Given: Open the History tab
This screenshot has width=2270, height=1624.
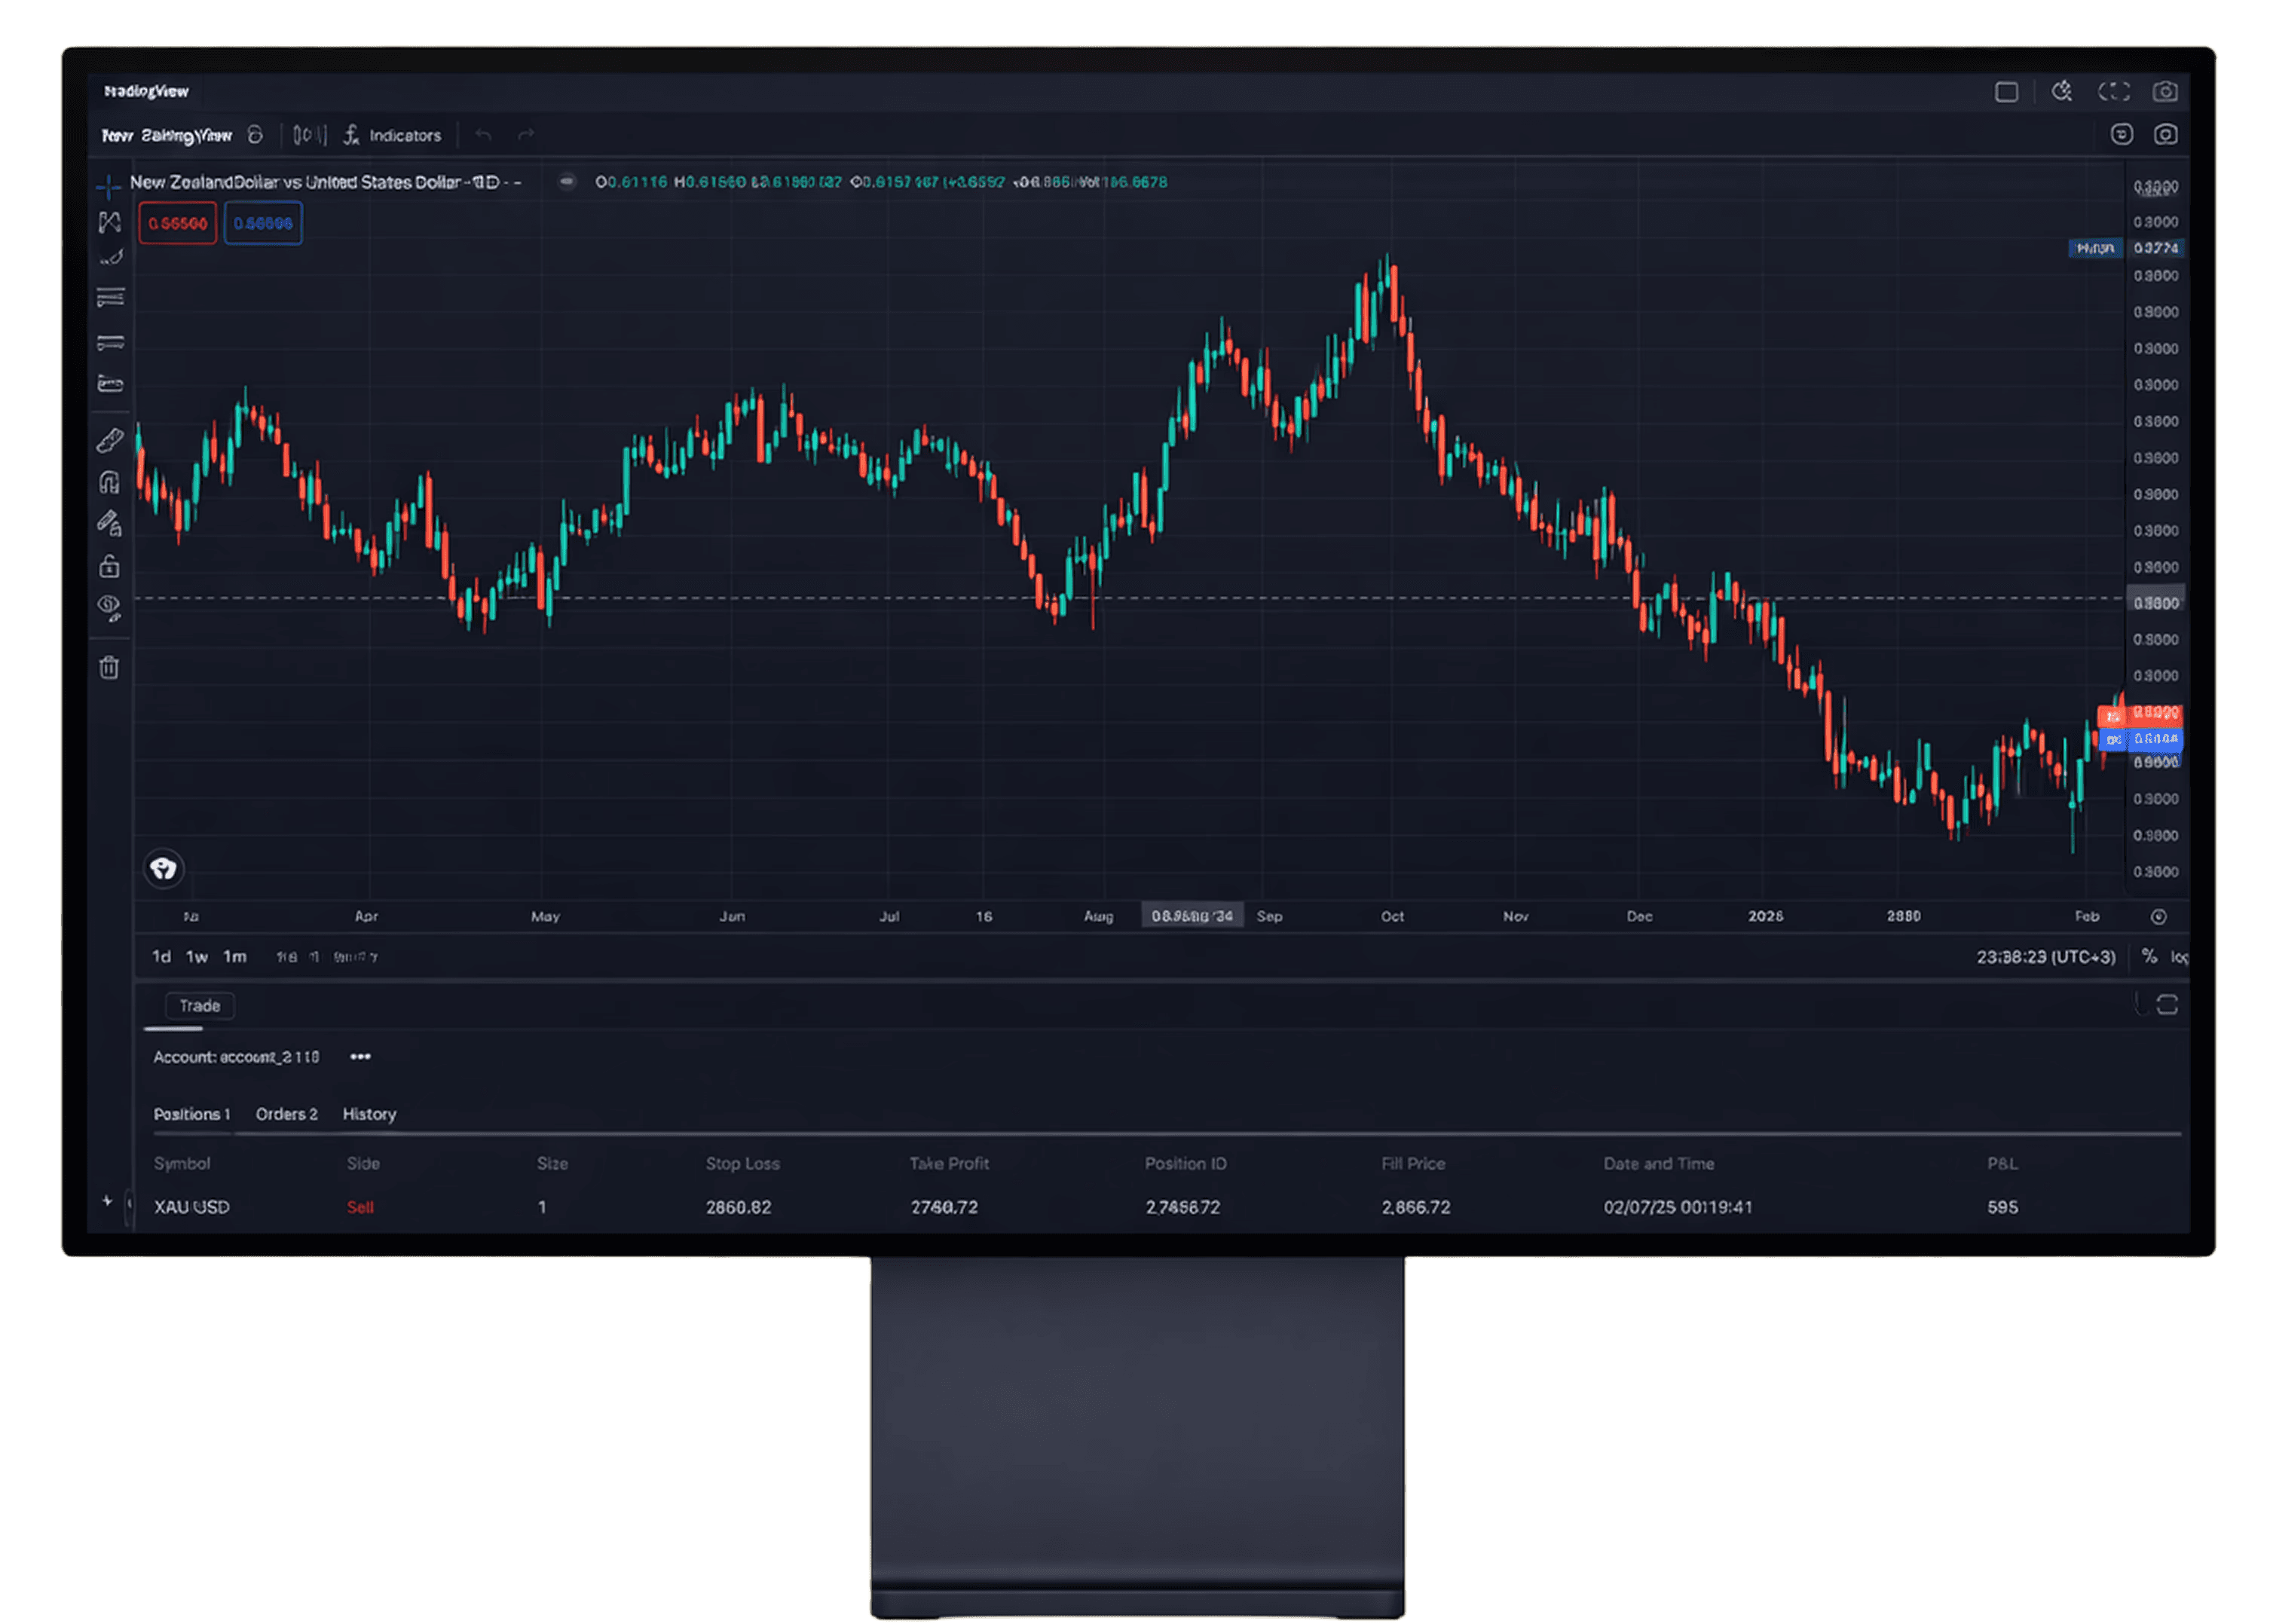Looking at the screenshot, I should pyautogui.click(x=369, y=1114).
